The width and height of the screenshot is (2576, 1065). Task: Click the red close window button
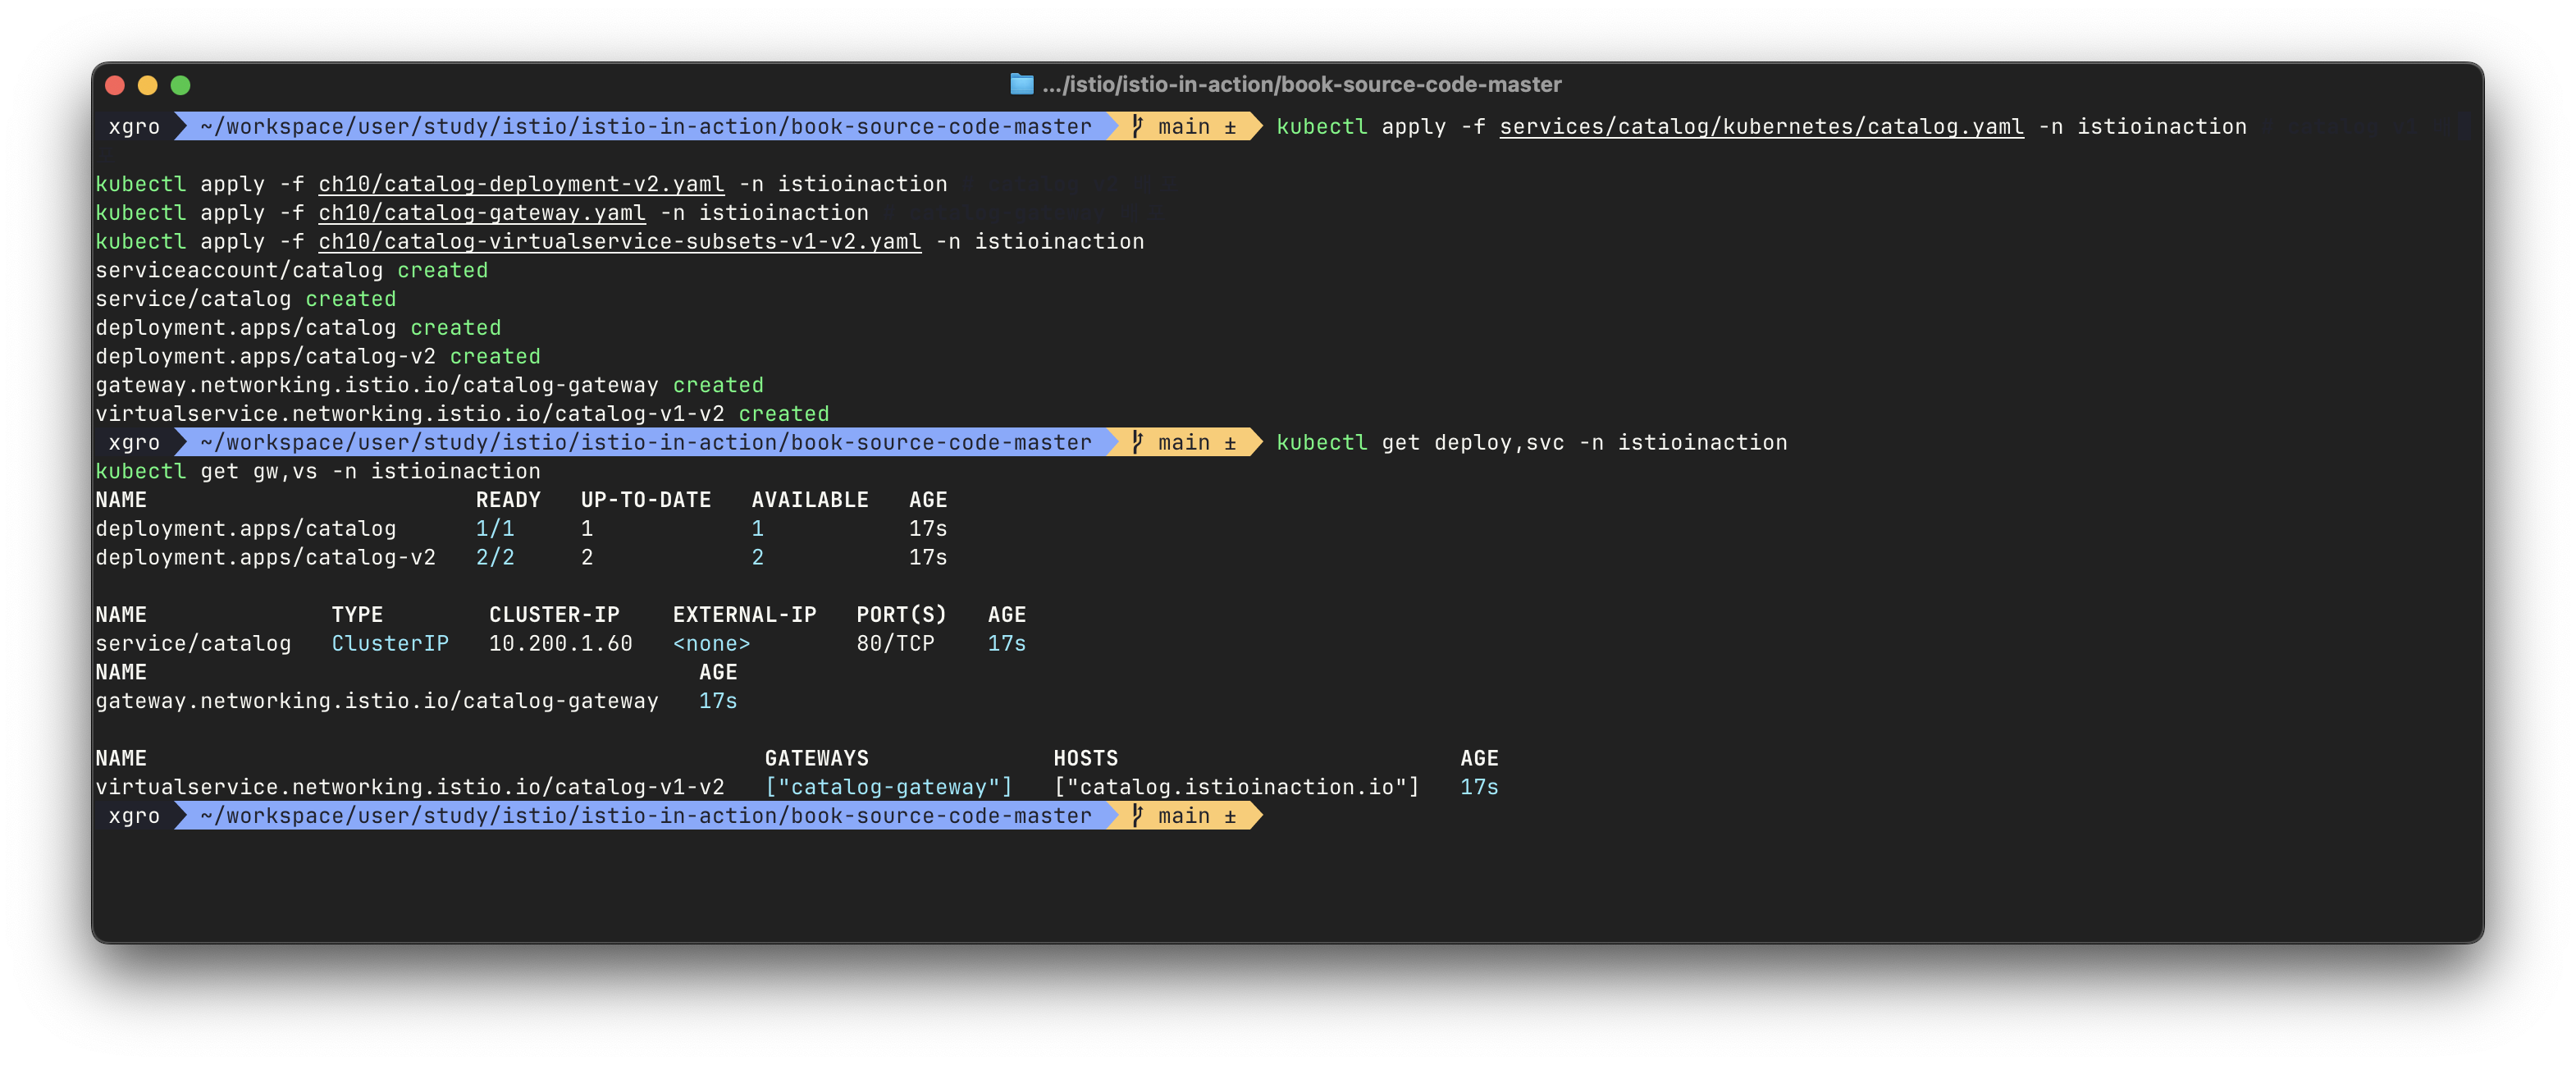(x=115, y=85)
